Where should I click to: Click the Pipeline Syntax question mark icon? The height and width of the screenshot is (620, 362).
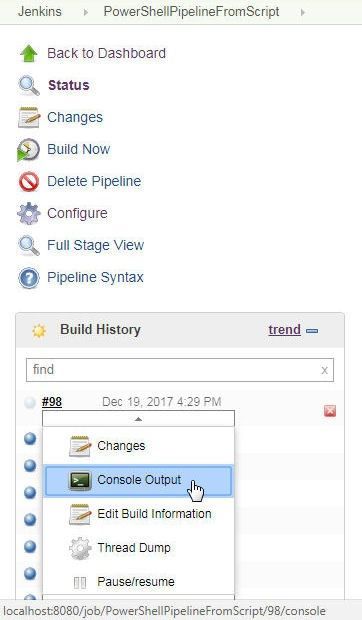pyautogui.click(x=29, y=278)
